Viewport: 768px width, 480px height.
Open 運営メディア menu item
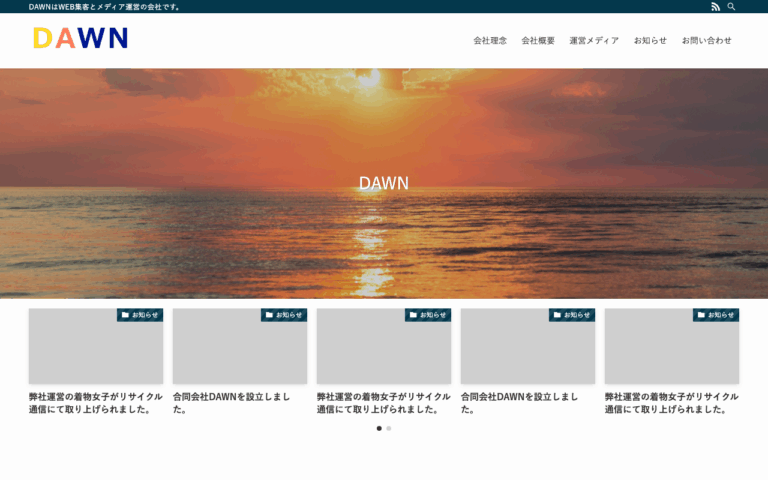click(594, 41)
